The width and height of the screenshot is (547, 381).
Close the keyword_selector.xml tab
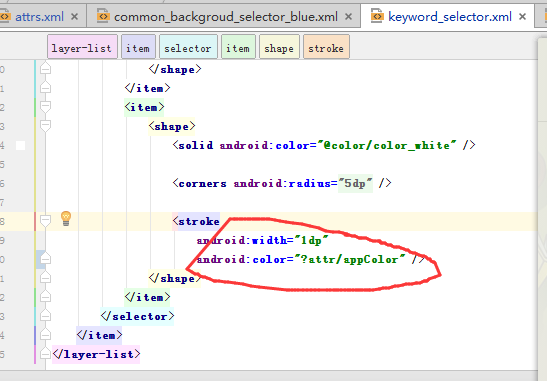[x=522, y=16]
